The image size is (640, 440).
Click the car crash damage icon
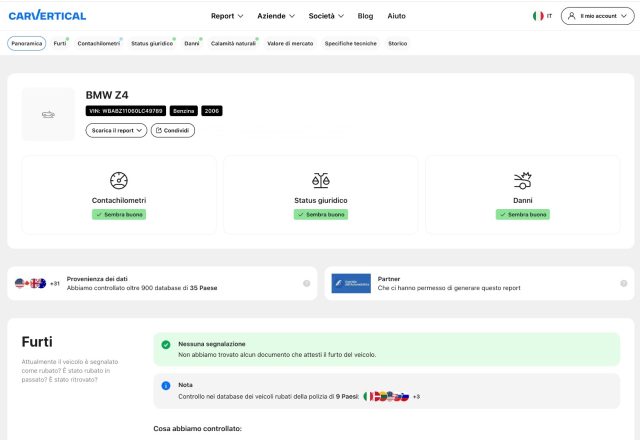(x=522, y=180)
